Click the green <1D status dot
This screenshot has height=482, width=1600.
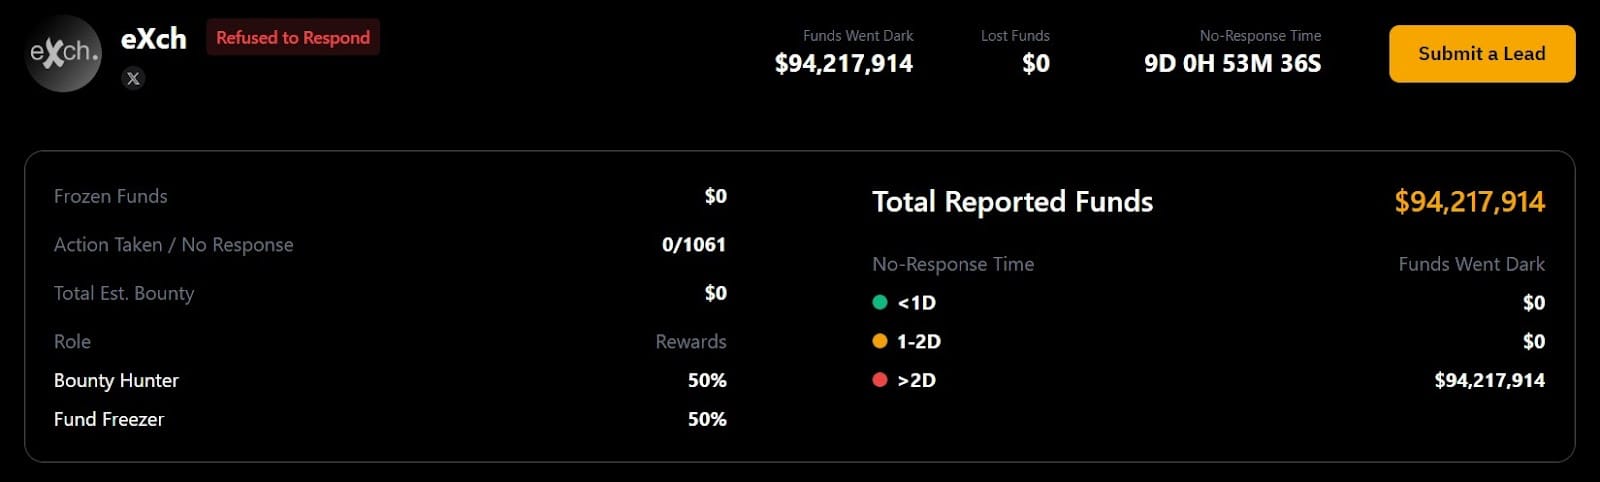point(880,302)
